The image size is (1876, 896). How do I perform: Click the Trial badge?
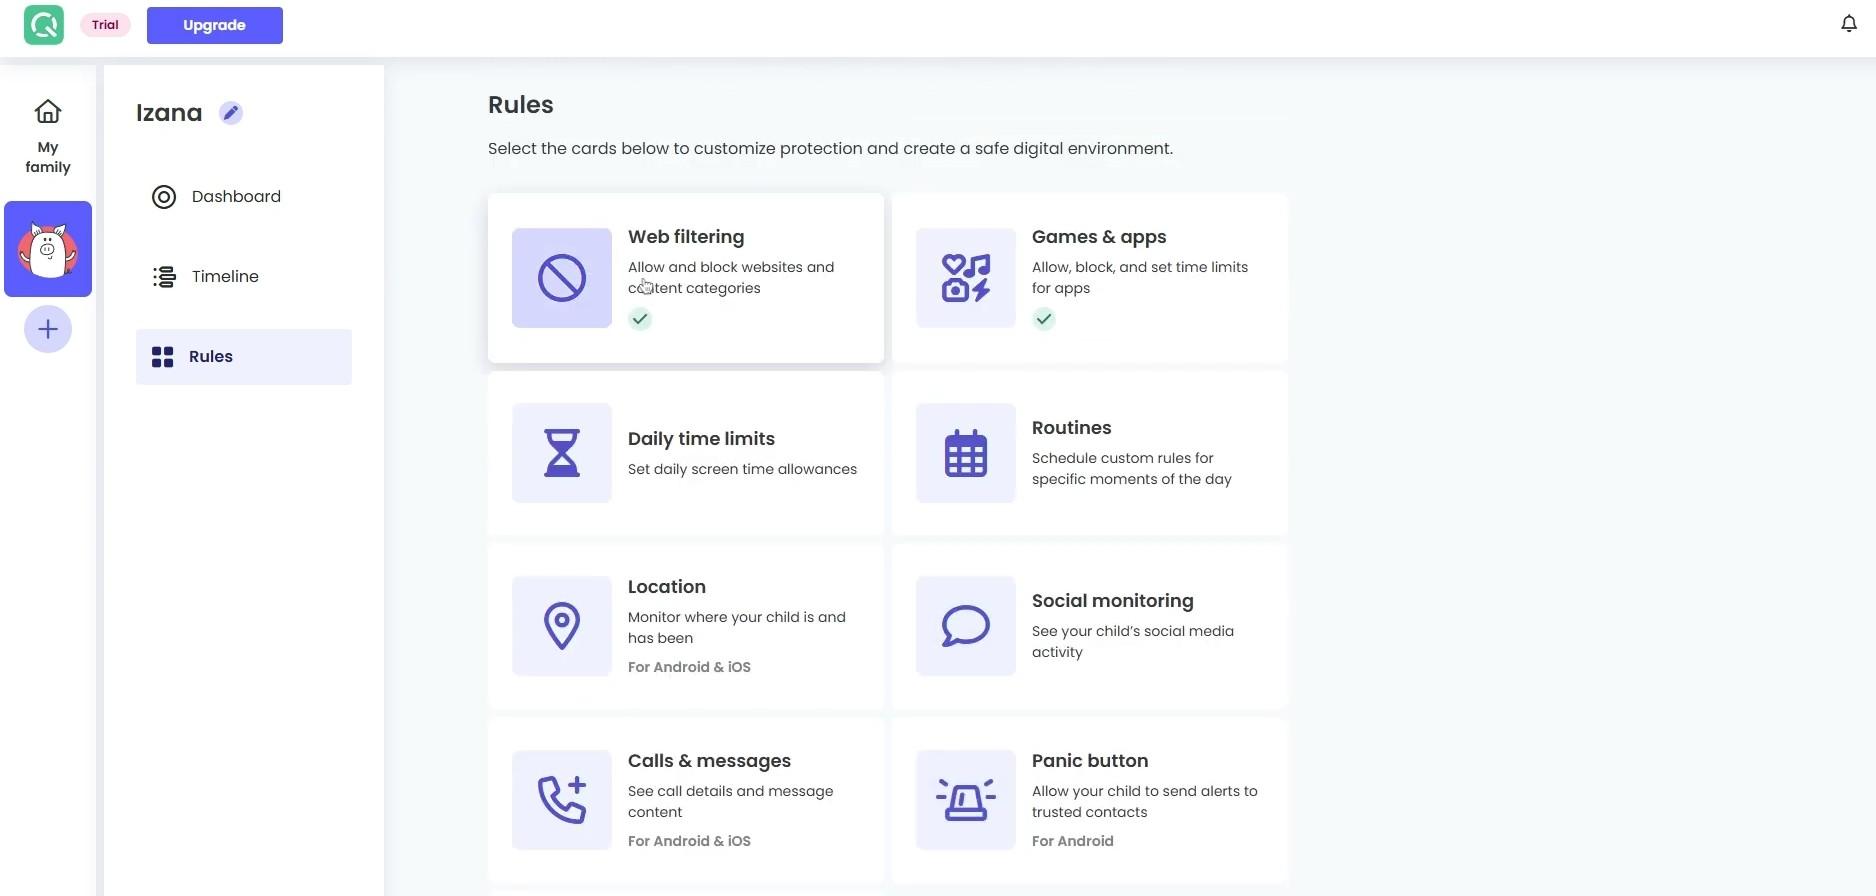pyautogui.click(x=105, y=25)
